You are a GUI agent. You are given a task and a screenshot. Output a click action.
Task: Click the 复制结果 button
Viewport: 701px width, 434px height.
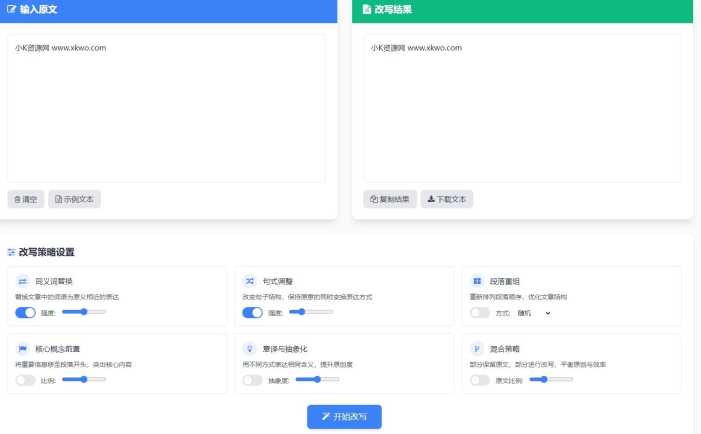(x=390, y=199)
